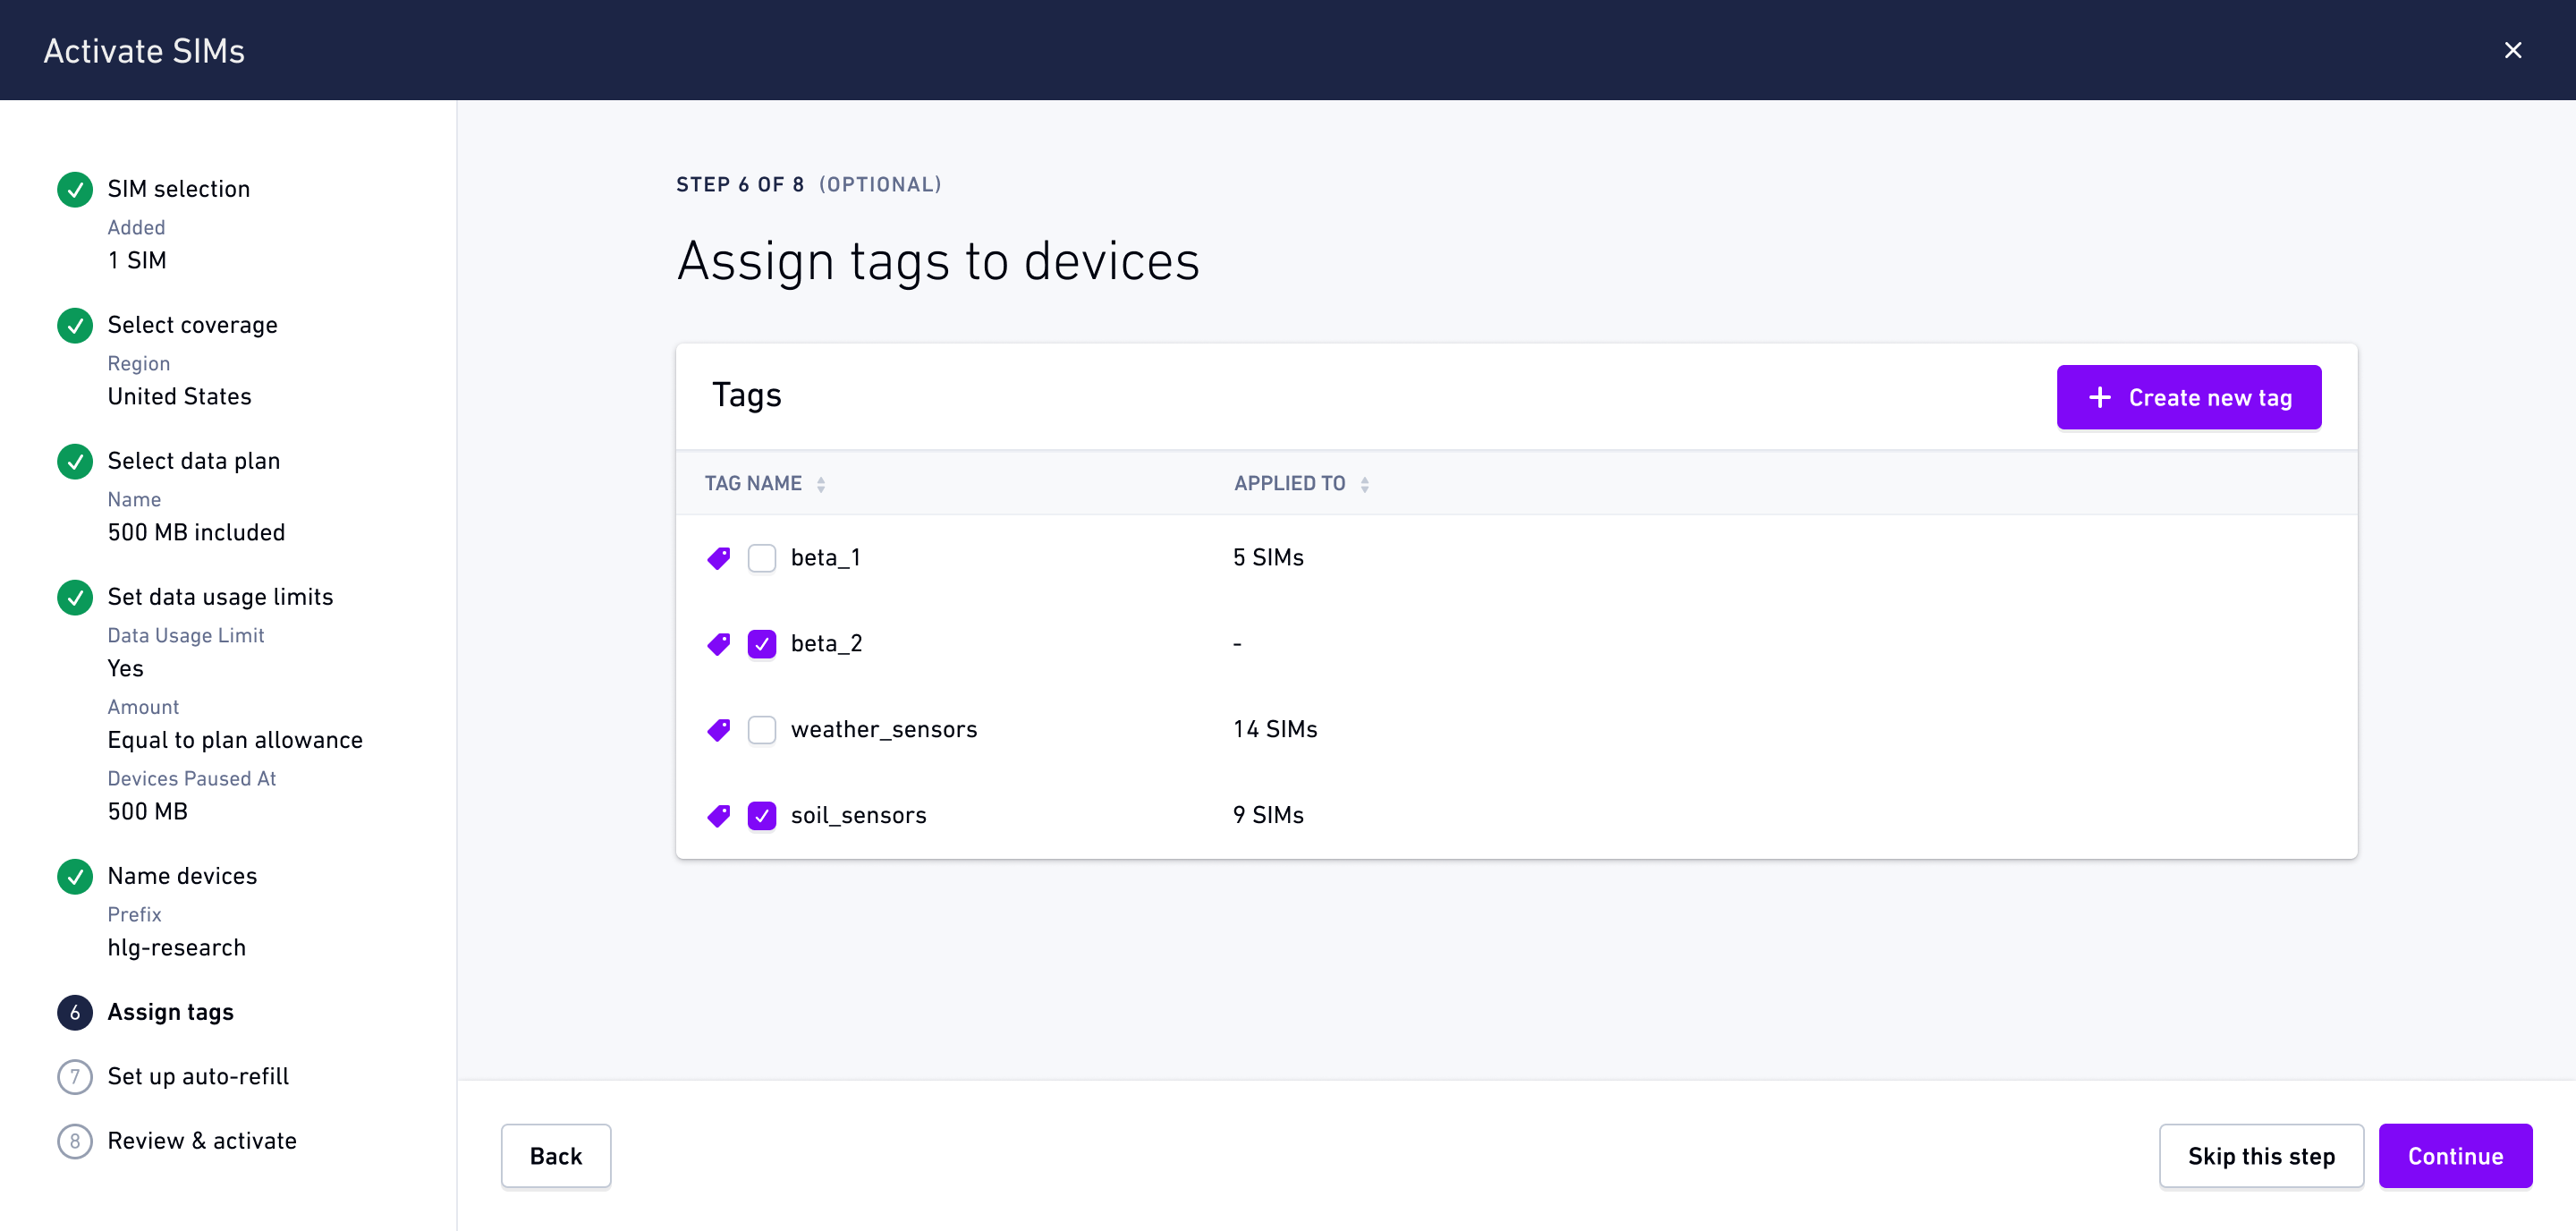Click Skip this step
This screenshot has height=1231, width=2576.
(x=2261, y=1156)
